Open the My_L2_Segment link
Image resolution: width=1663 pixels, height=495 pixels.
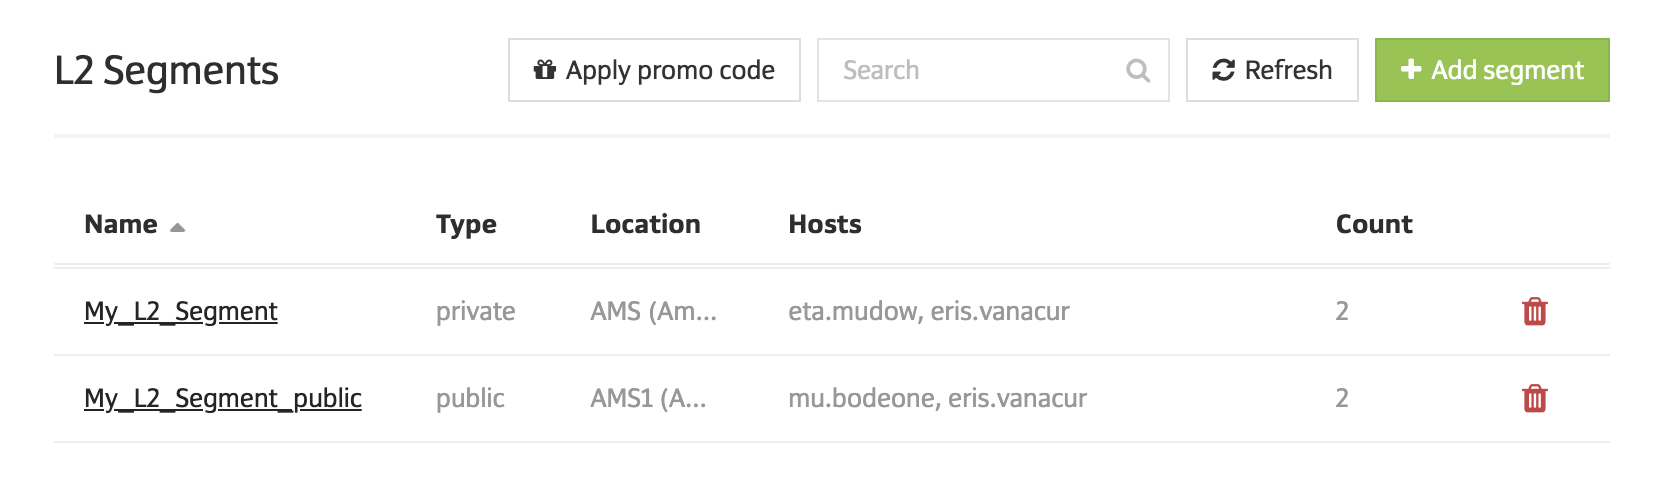tap(181, 312)
